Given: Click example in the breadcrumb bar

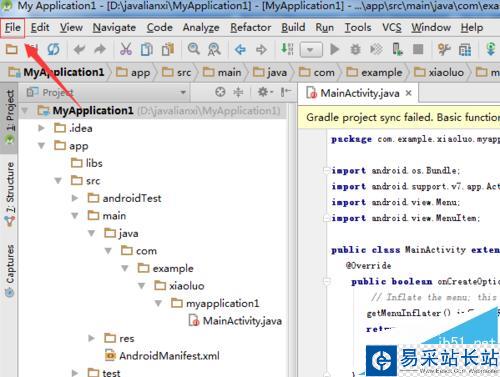Looking at the screenshot, I should (x=374, y=72).
